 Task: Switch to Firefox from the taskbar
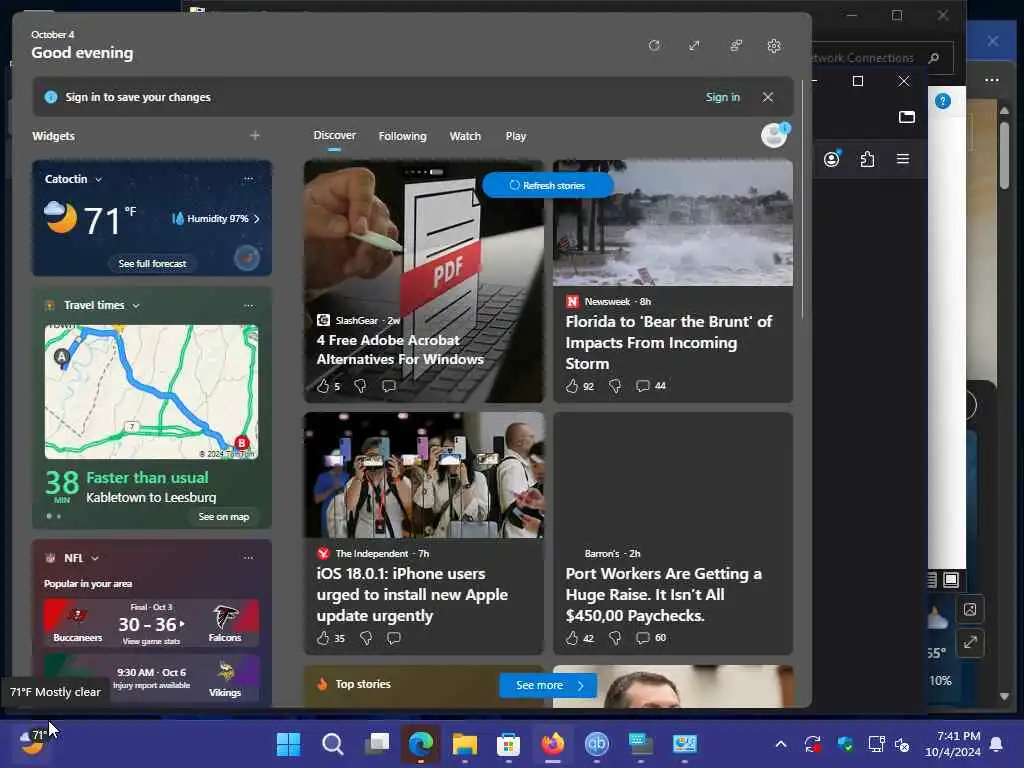(x=552, y=744)
